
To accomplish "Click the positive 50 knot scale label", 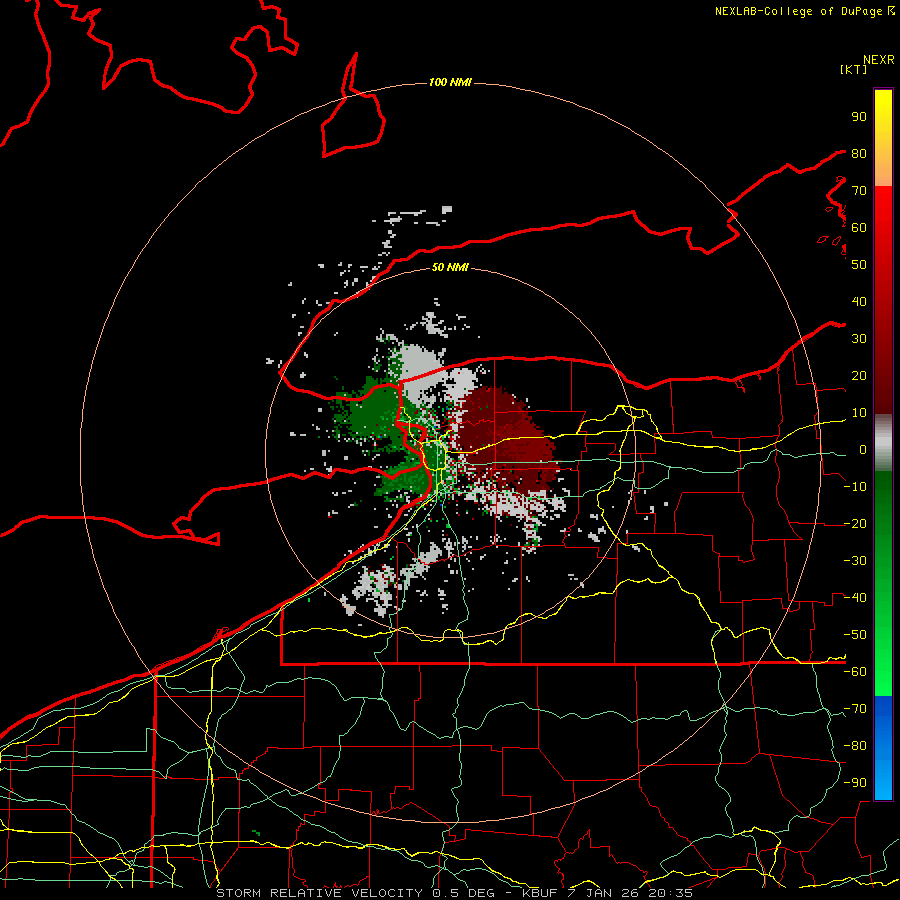I will point(859,265).
